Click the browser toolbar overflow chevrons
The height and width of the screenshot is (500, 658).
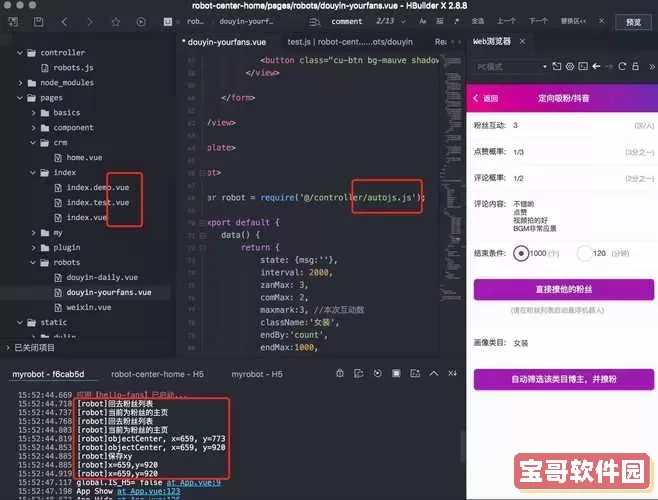coord(652,67)
